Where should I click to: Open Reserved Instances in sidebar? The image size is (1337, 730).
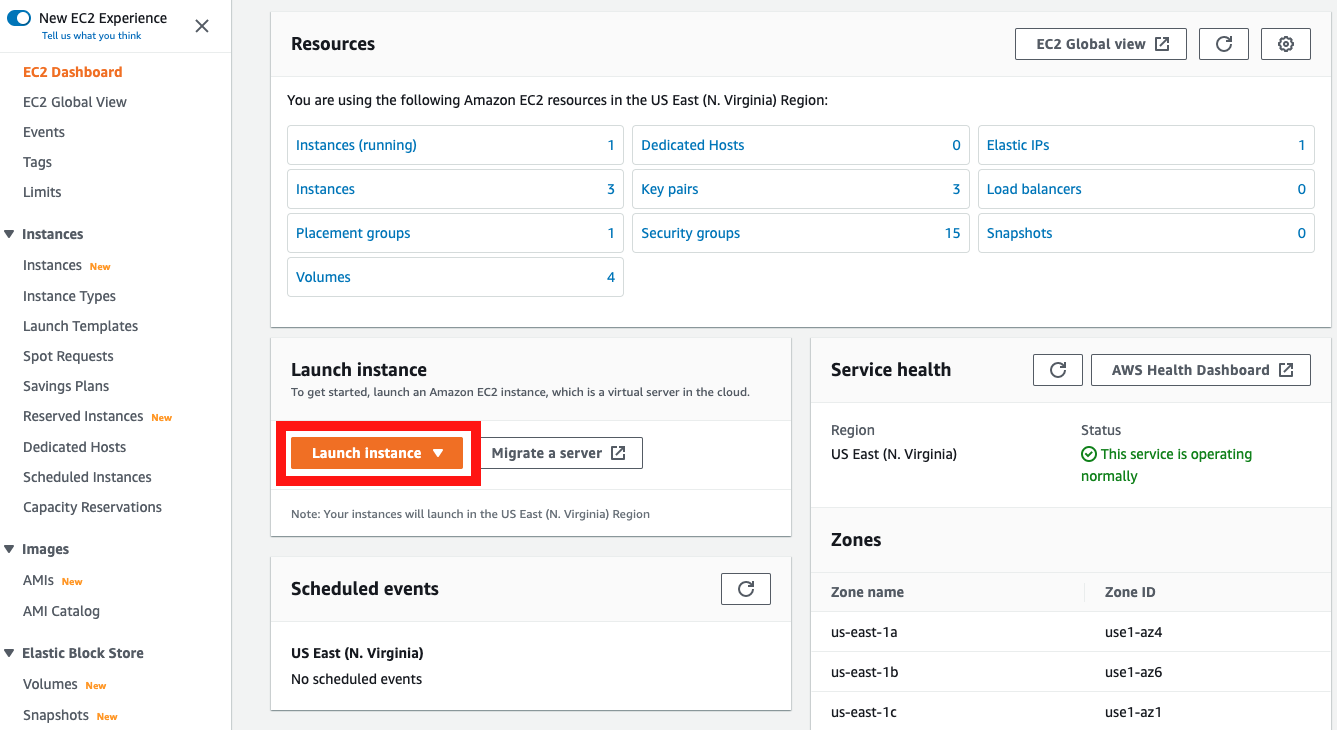pyautogui.click(x=83, y=416)
